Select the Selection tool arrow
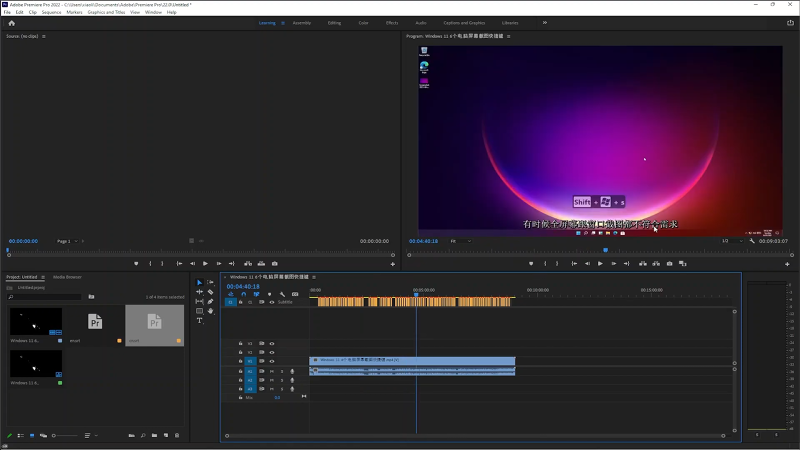 point(199,282)
